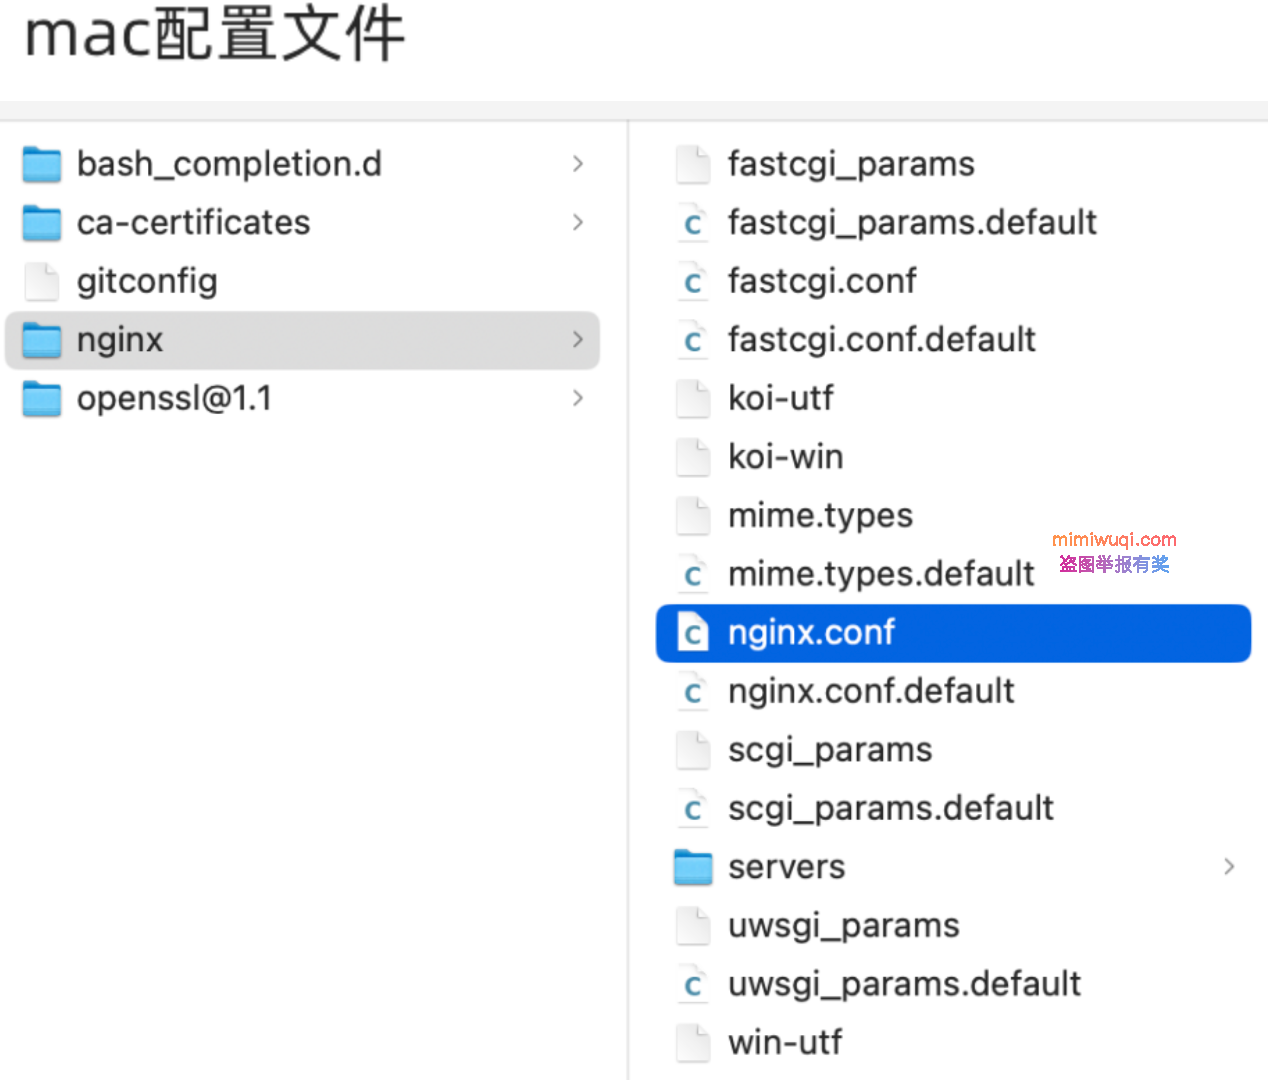
Task: Click the openssl@1.1 folder icon
Action: [x=42, y=399]
